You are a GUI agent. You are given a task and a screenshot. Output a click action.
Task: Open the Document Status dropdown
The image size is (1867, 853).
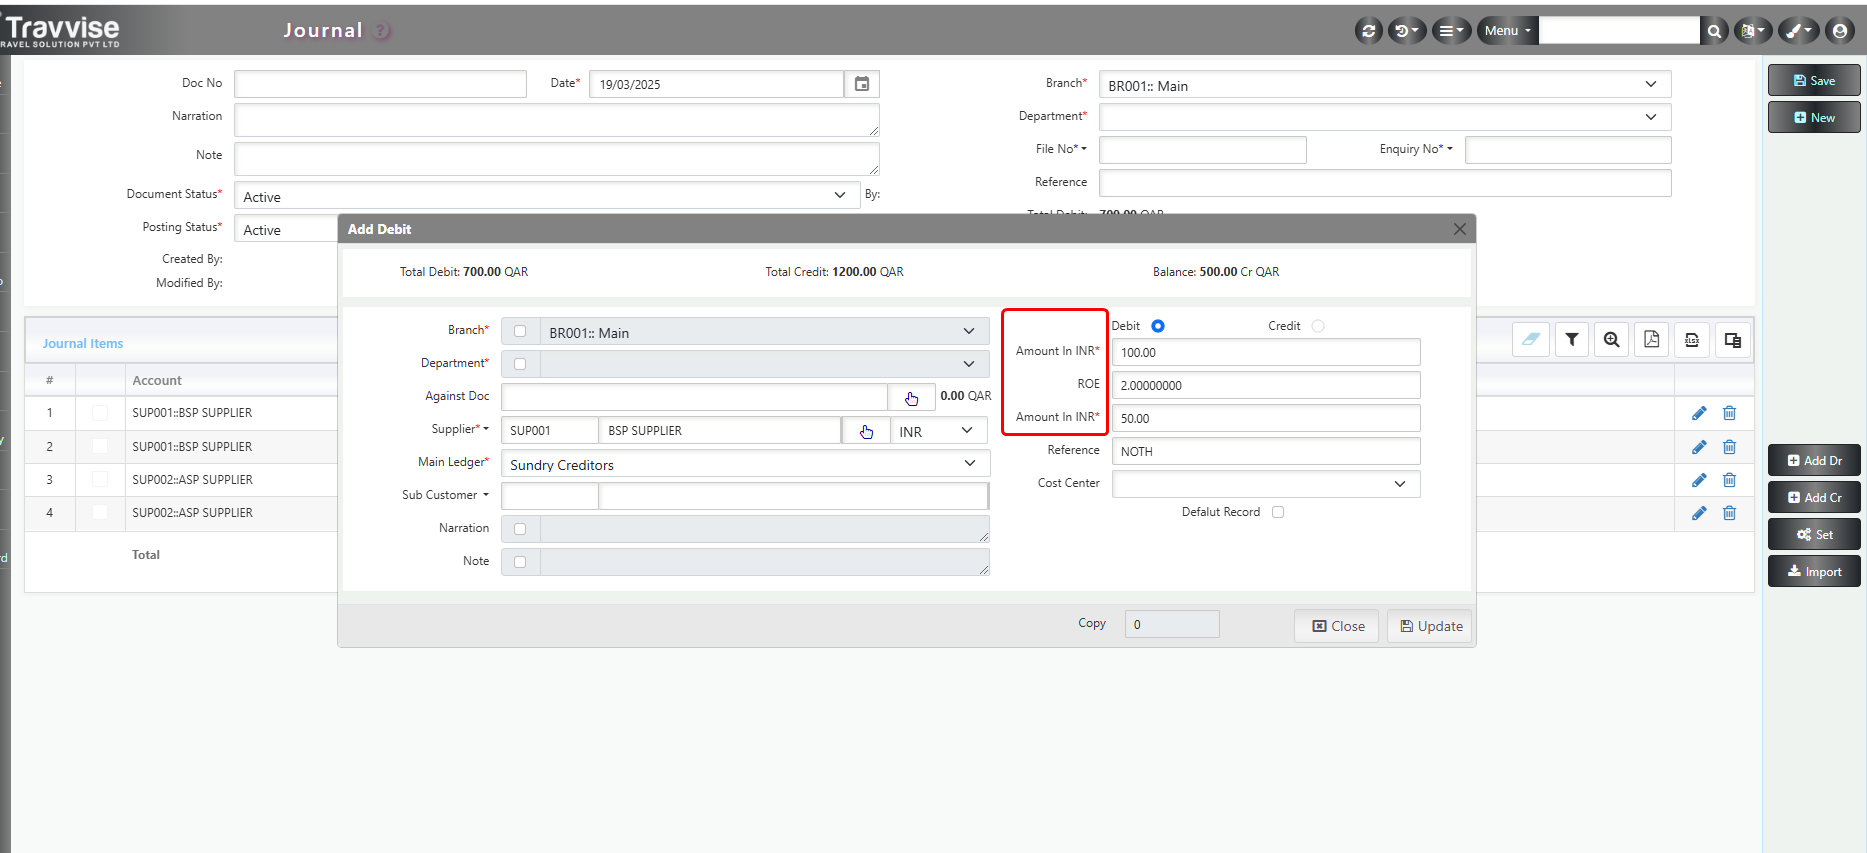[x=547, y=196]
